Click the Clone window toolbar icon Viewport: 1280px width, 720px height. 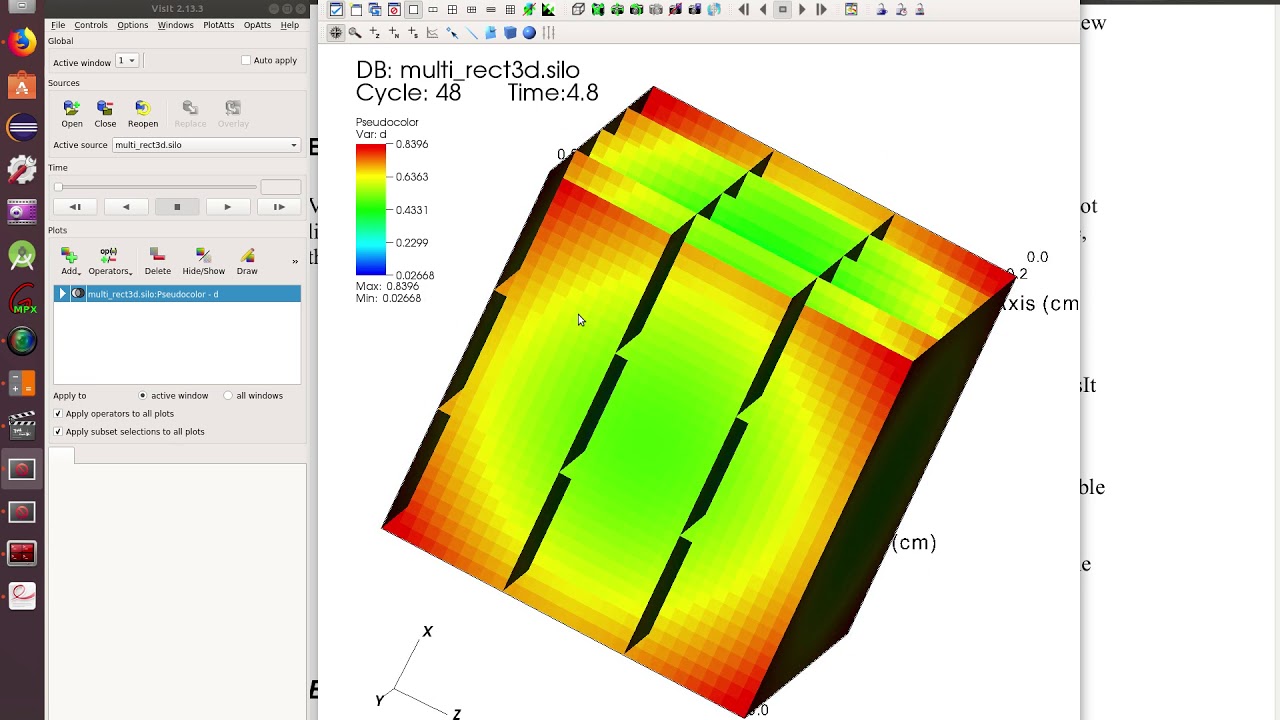coord(375,10)
